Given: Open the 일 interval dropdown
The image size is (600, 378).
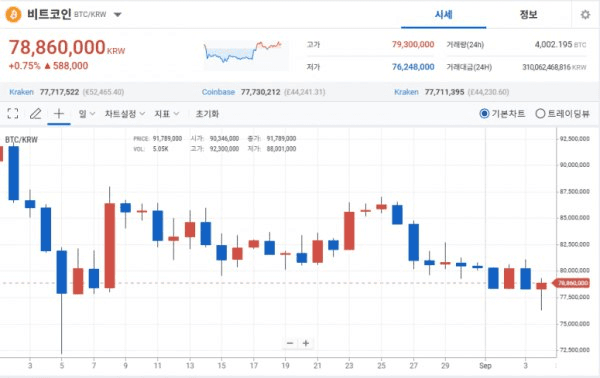Looking at the screenshot, I should (x=87, y=114).
